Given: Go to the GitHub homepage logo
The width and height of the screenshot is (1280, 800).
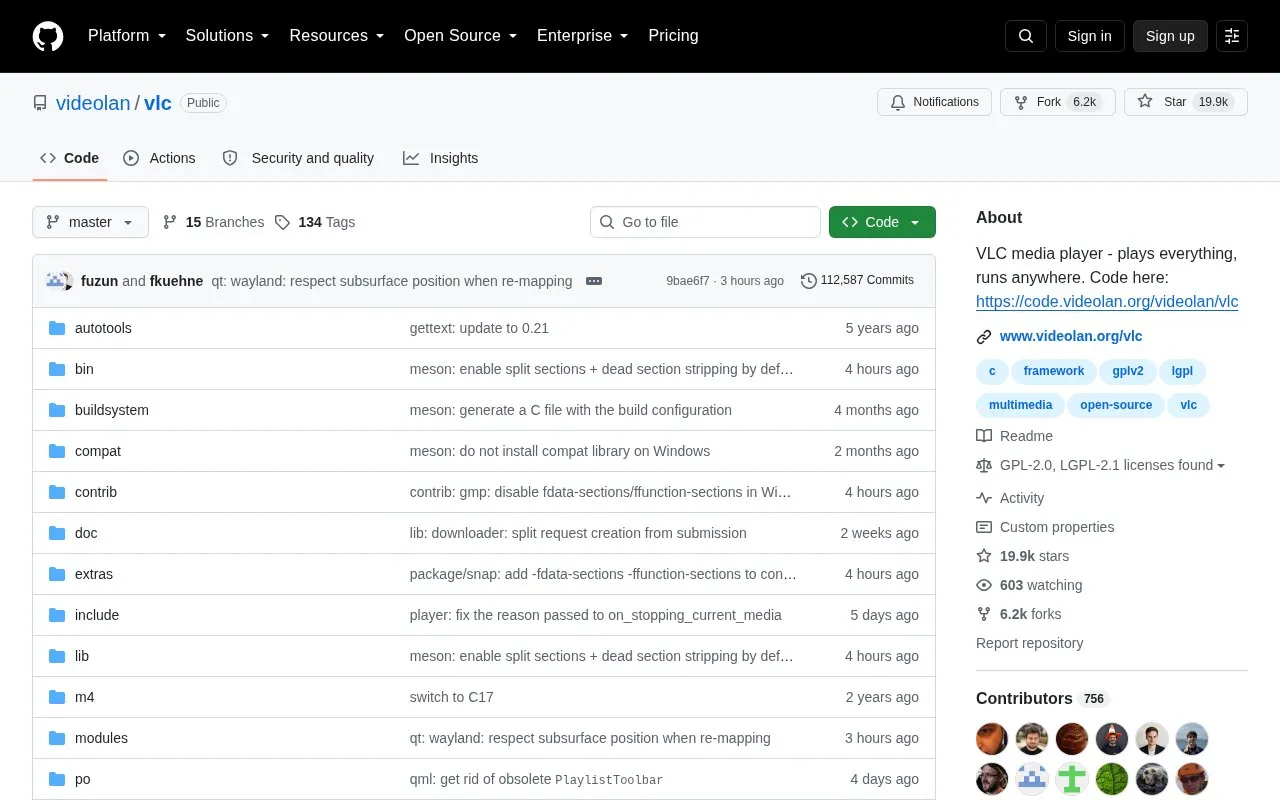Looking at the screenshot, I should coord(48,36).
